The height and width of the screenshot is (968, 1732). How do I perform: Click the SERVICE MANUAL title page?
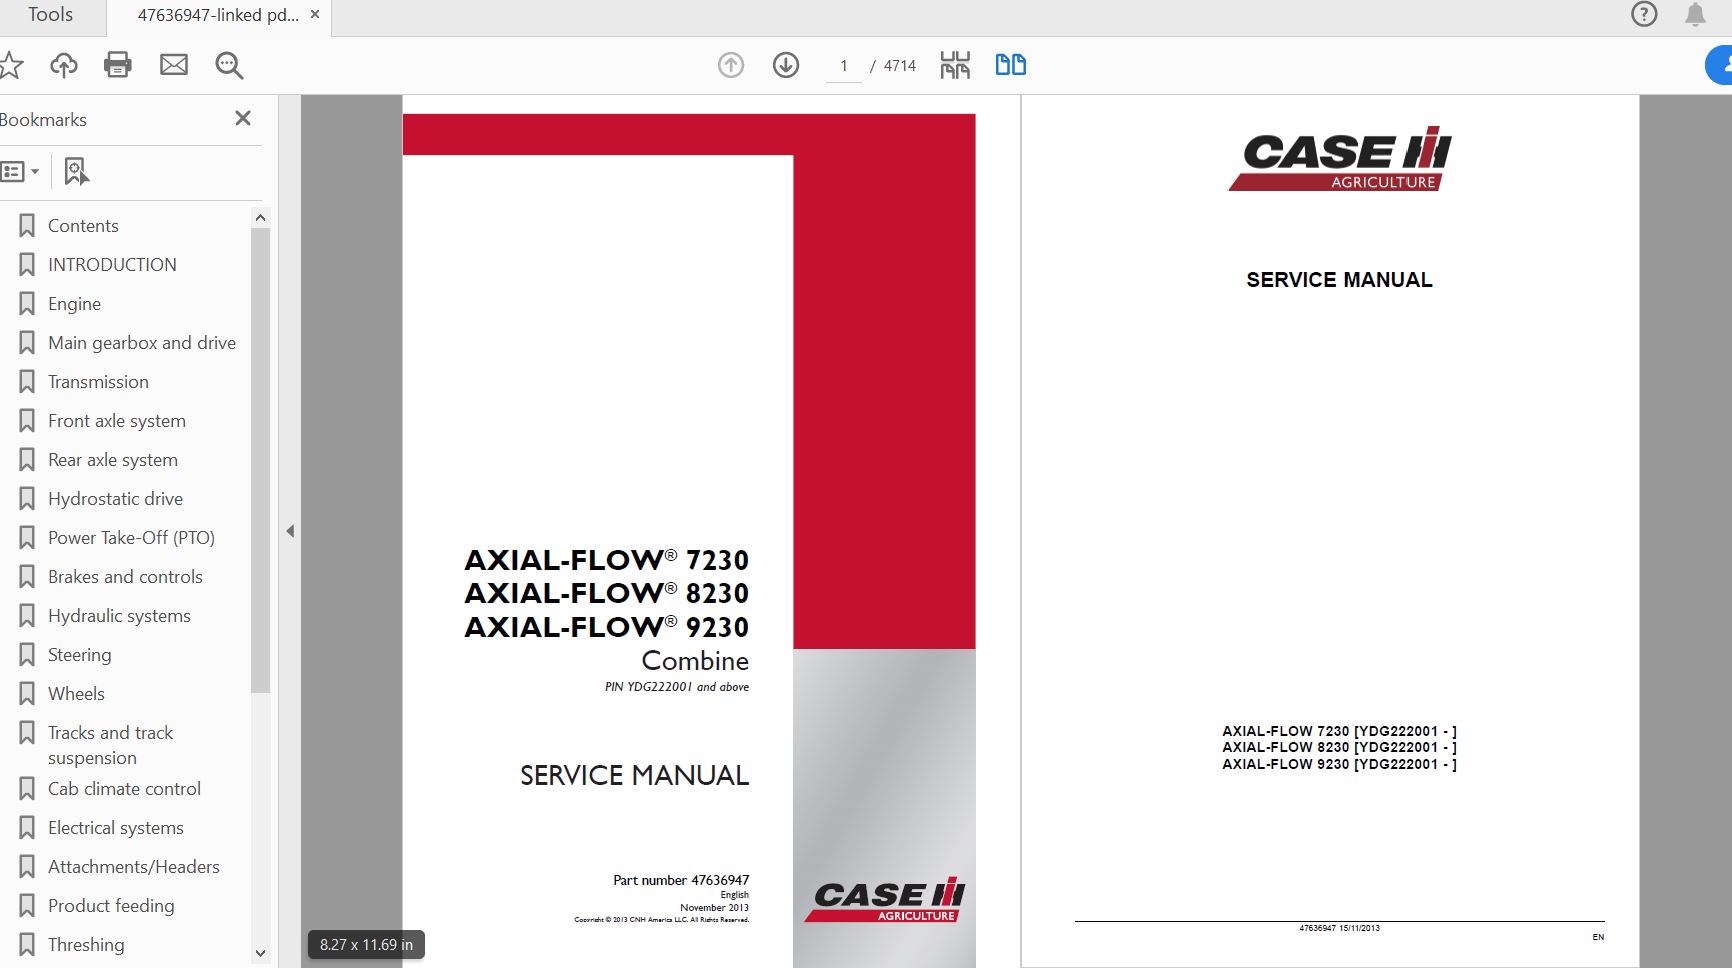click(x=1330, y=531)
